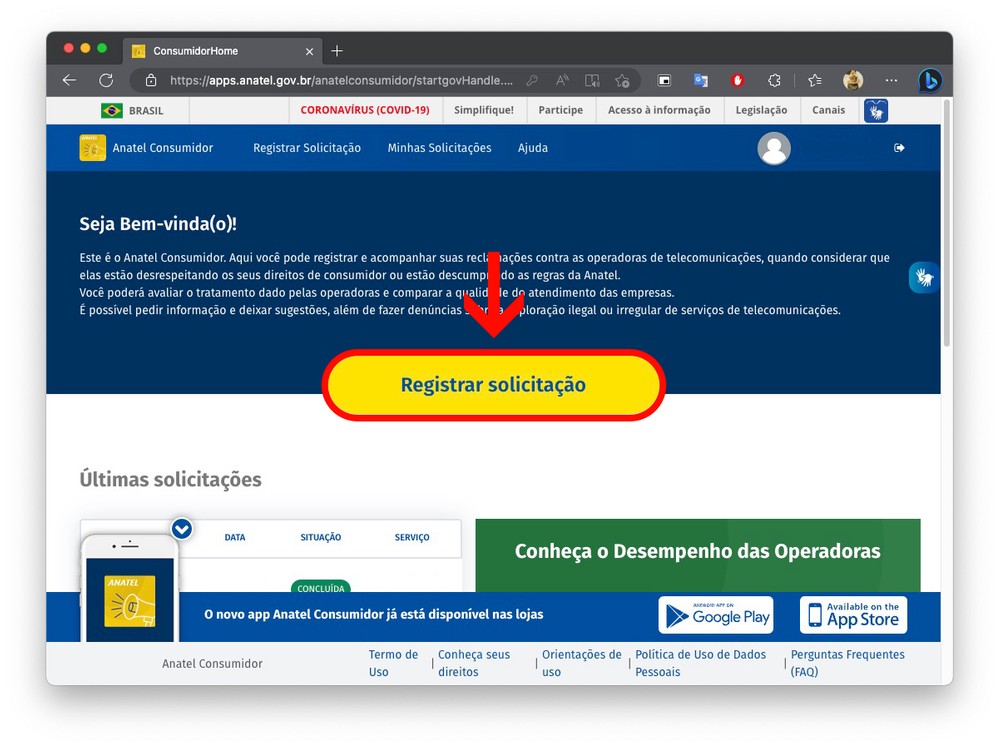Open the Bing chat sidebar icon
Image resolution: width=1000 pixels, height=747 pixels.
pos(930,80)
